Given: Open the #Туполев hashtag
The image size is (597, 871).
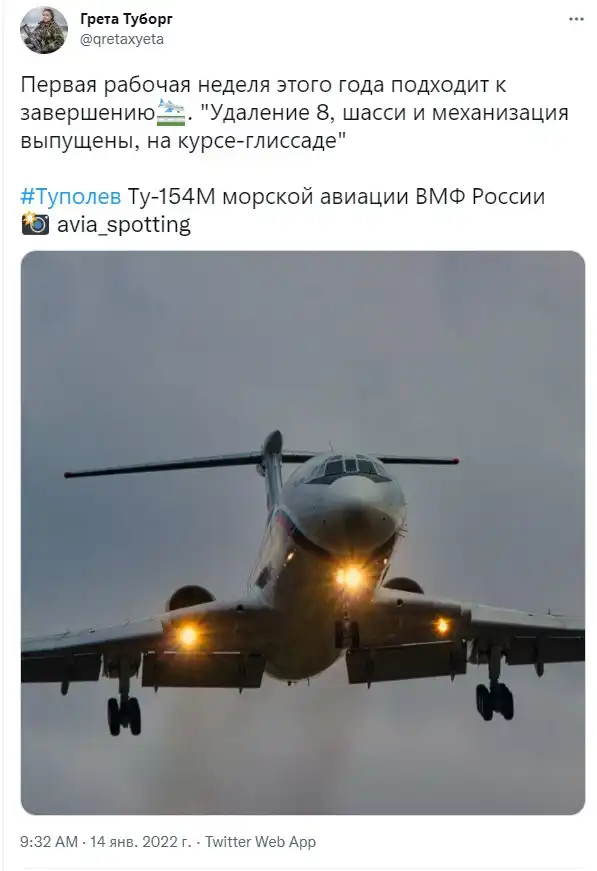Looking at the screenshot, I should (71, 197).
